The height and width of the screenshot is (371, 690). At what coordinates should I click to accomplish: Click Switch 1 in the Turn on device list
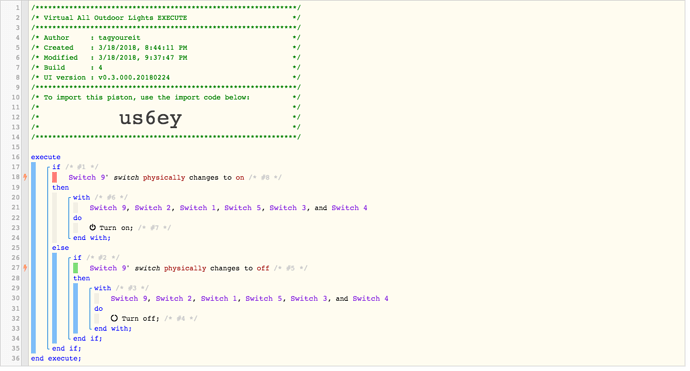[198, 208]
